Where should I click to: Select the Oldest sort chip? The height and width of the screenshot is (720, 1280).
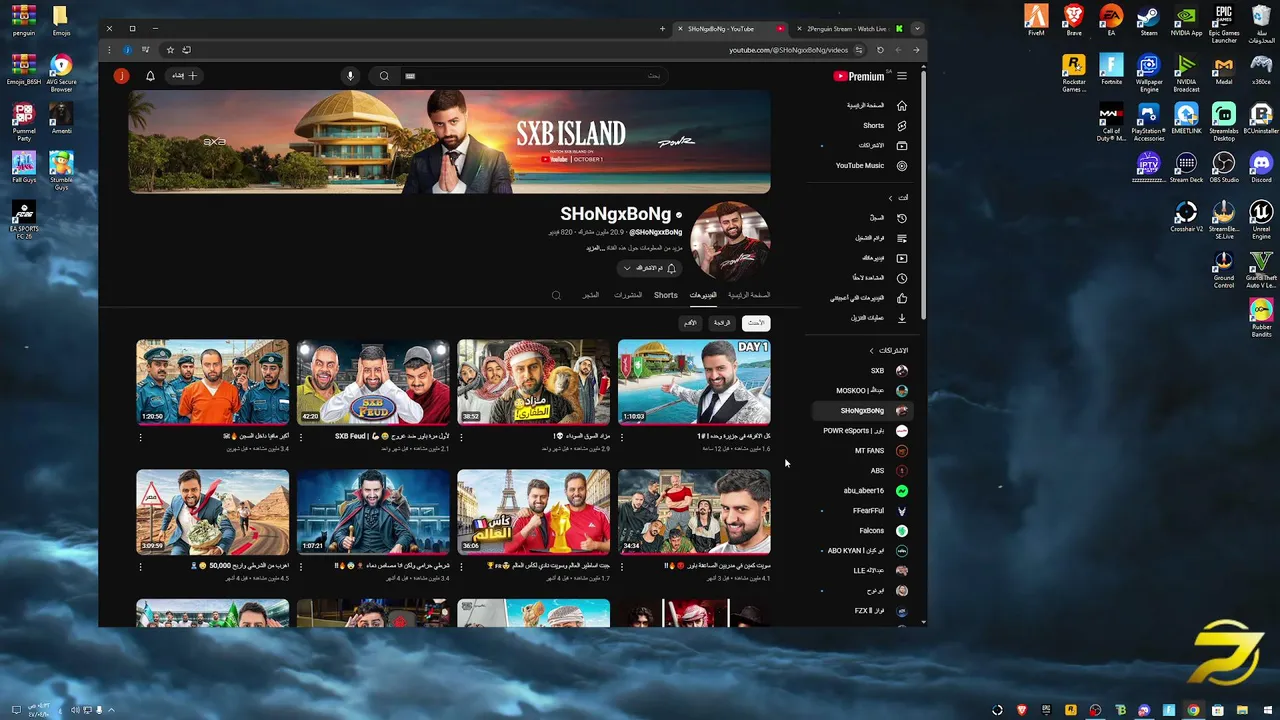690,323
